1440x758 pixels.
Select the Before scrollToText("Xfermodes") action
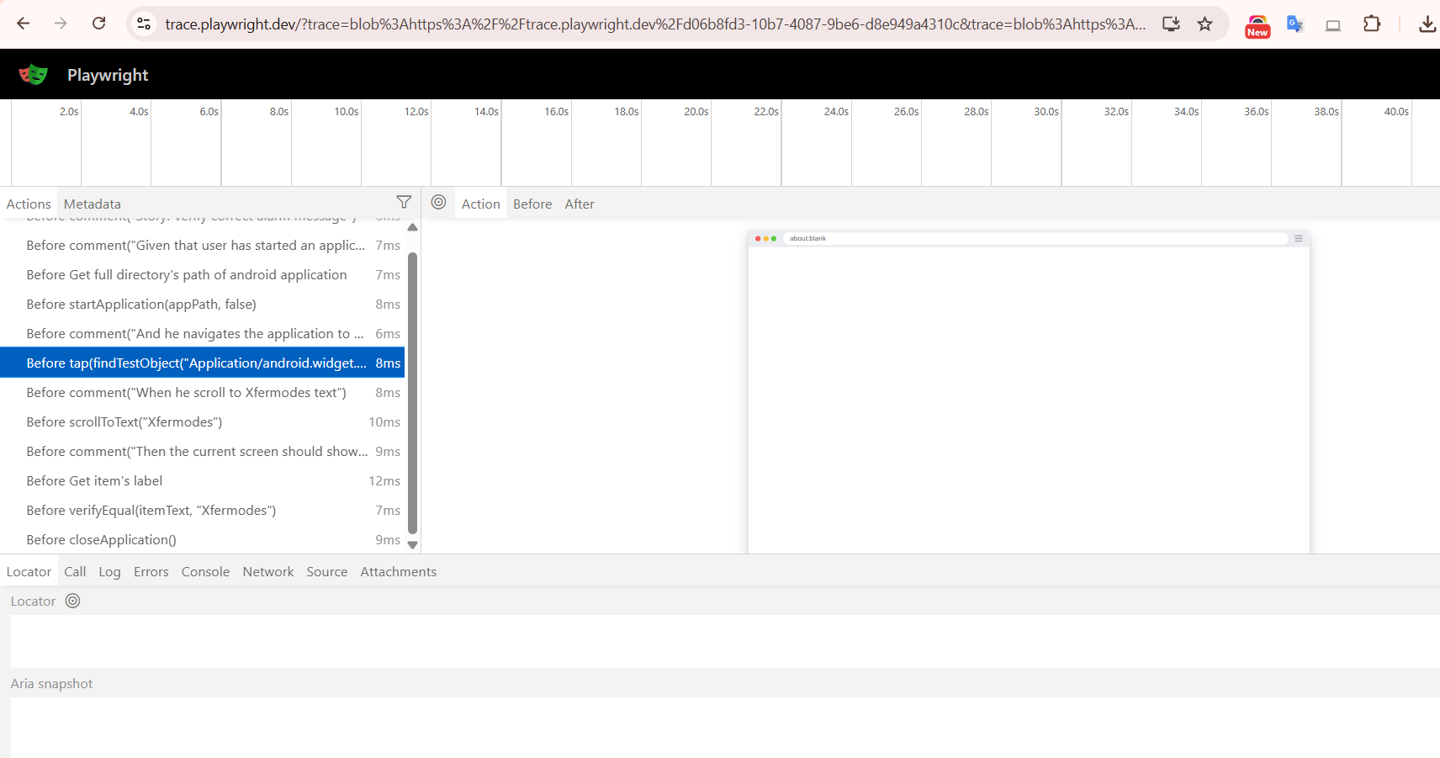124,422
